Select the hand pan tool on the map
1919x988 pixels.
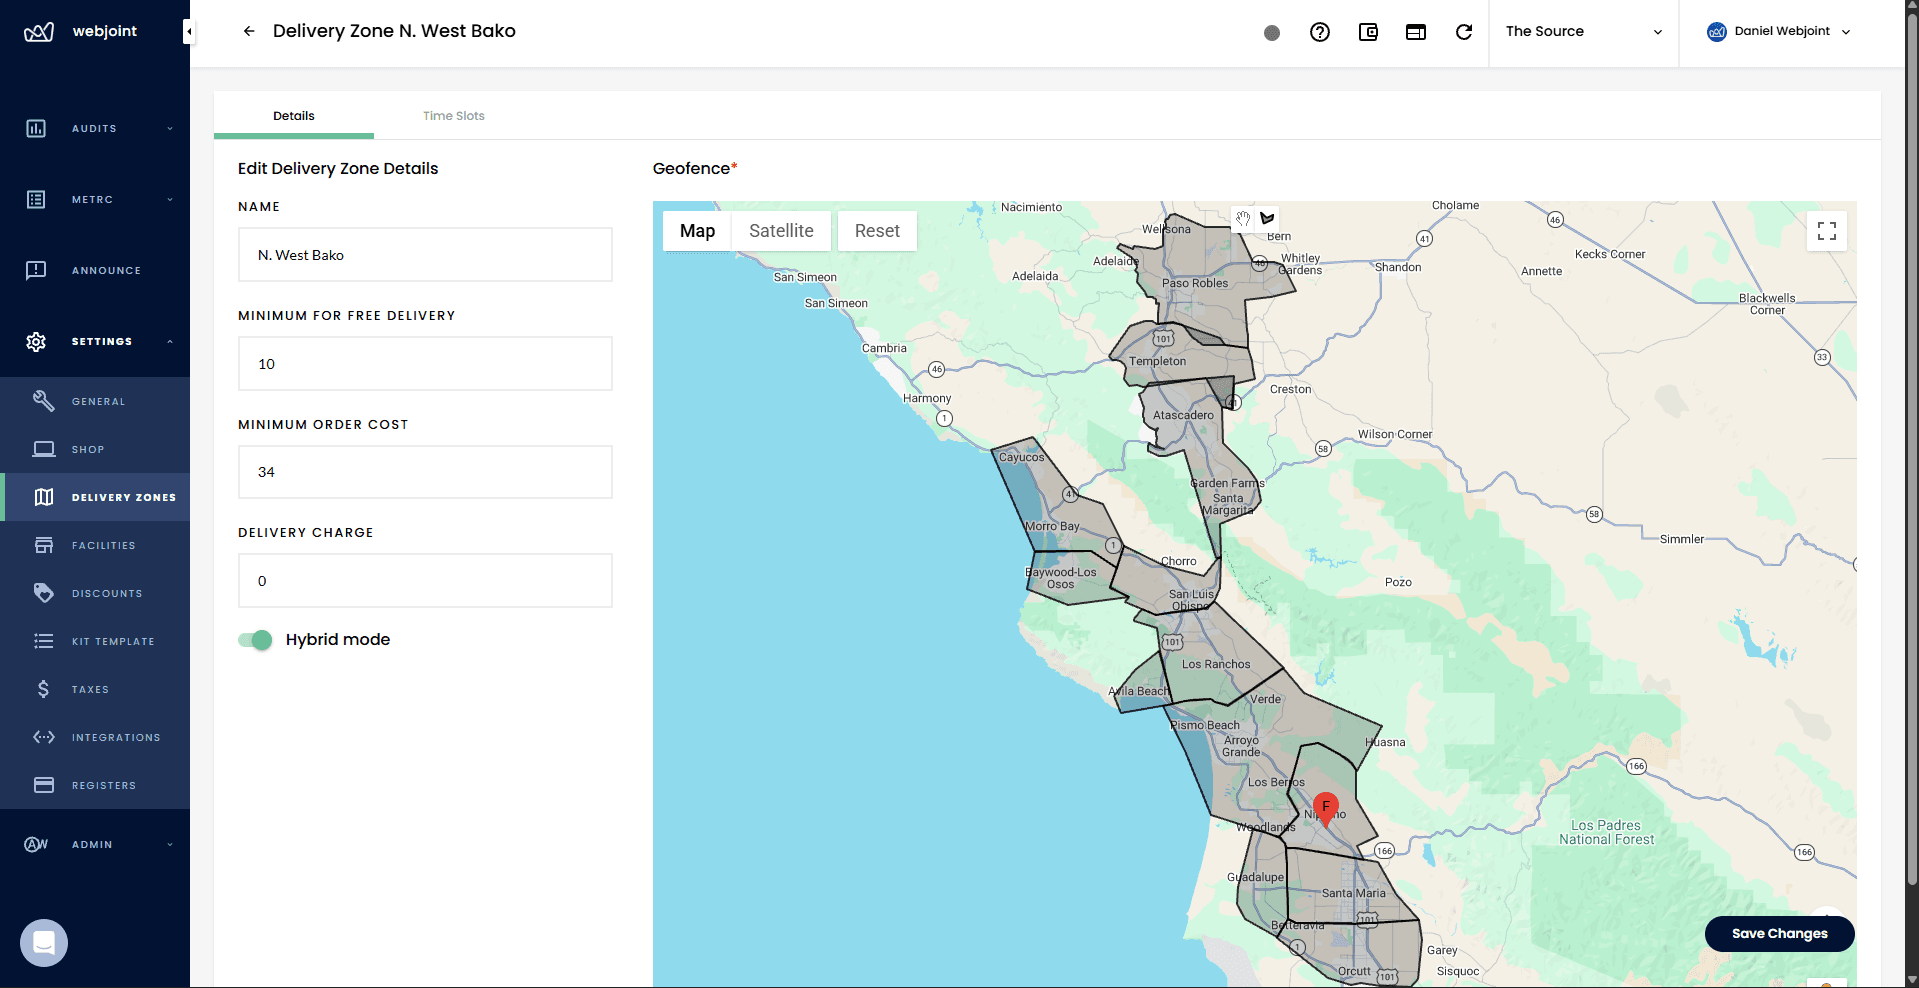point(1243,218)
